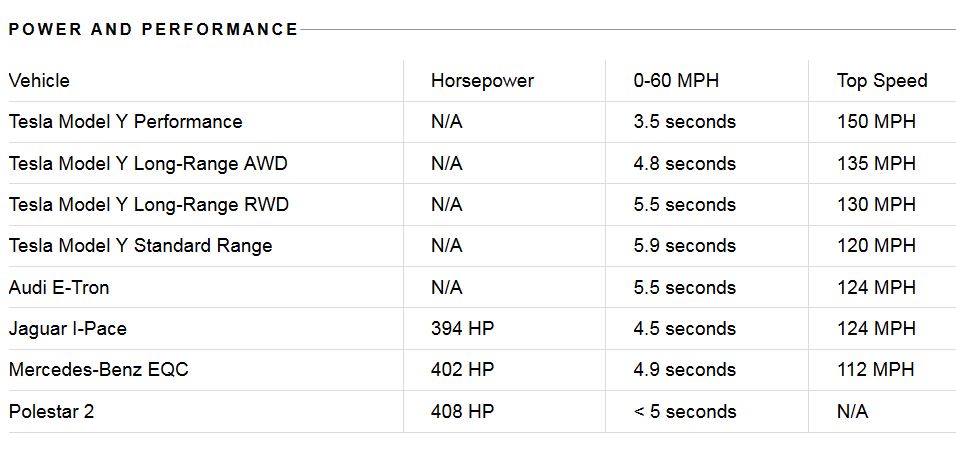The width and height of the screenshot is (956, 458).
Task: Select the Jaguar I-Pace vehicle name
Action: (67, 329)
